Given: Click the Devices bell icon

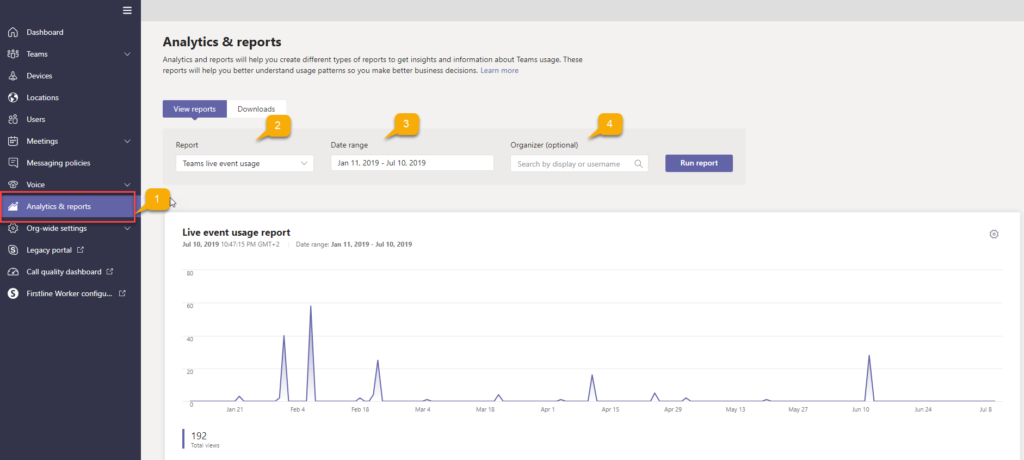Looking at the screenshot, I should tap(12, 76).
